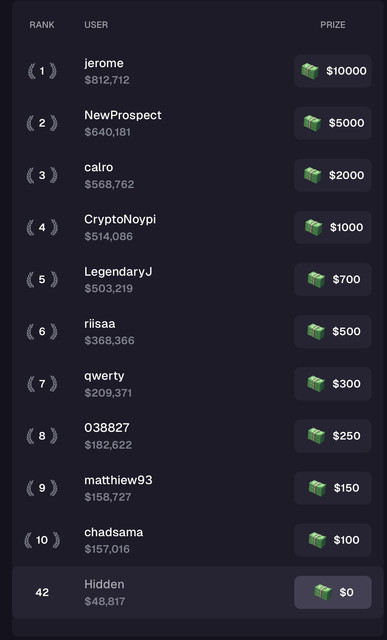
Task: Select the Hidden user row at rank 42
Action: coord(198,592)
